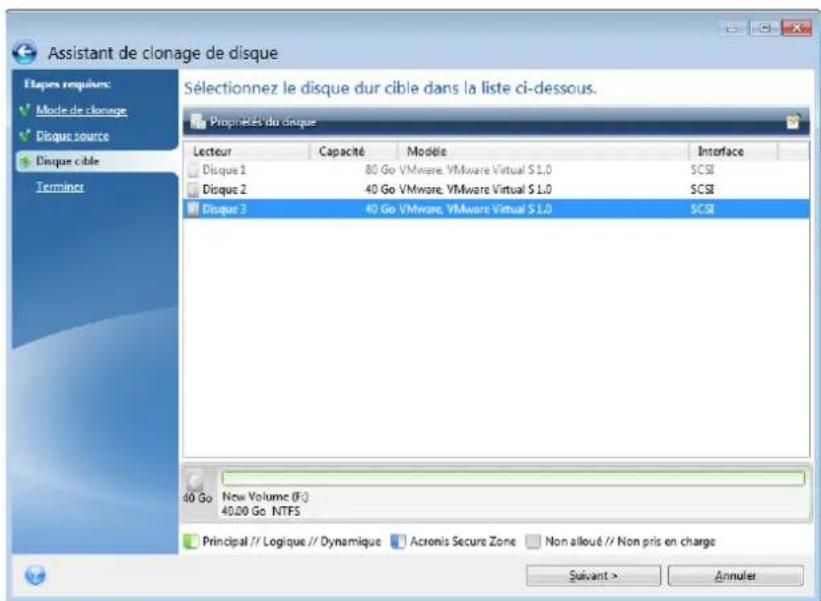Click the blue Acronis Secure Zone swatch
This screenshot has width=821, height=601.
click(398, 542)
